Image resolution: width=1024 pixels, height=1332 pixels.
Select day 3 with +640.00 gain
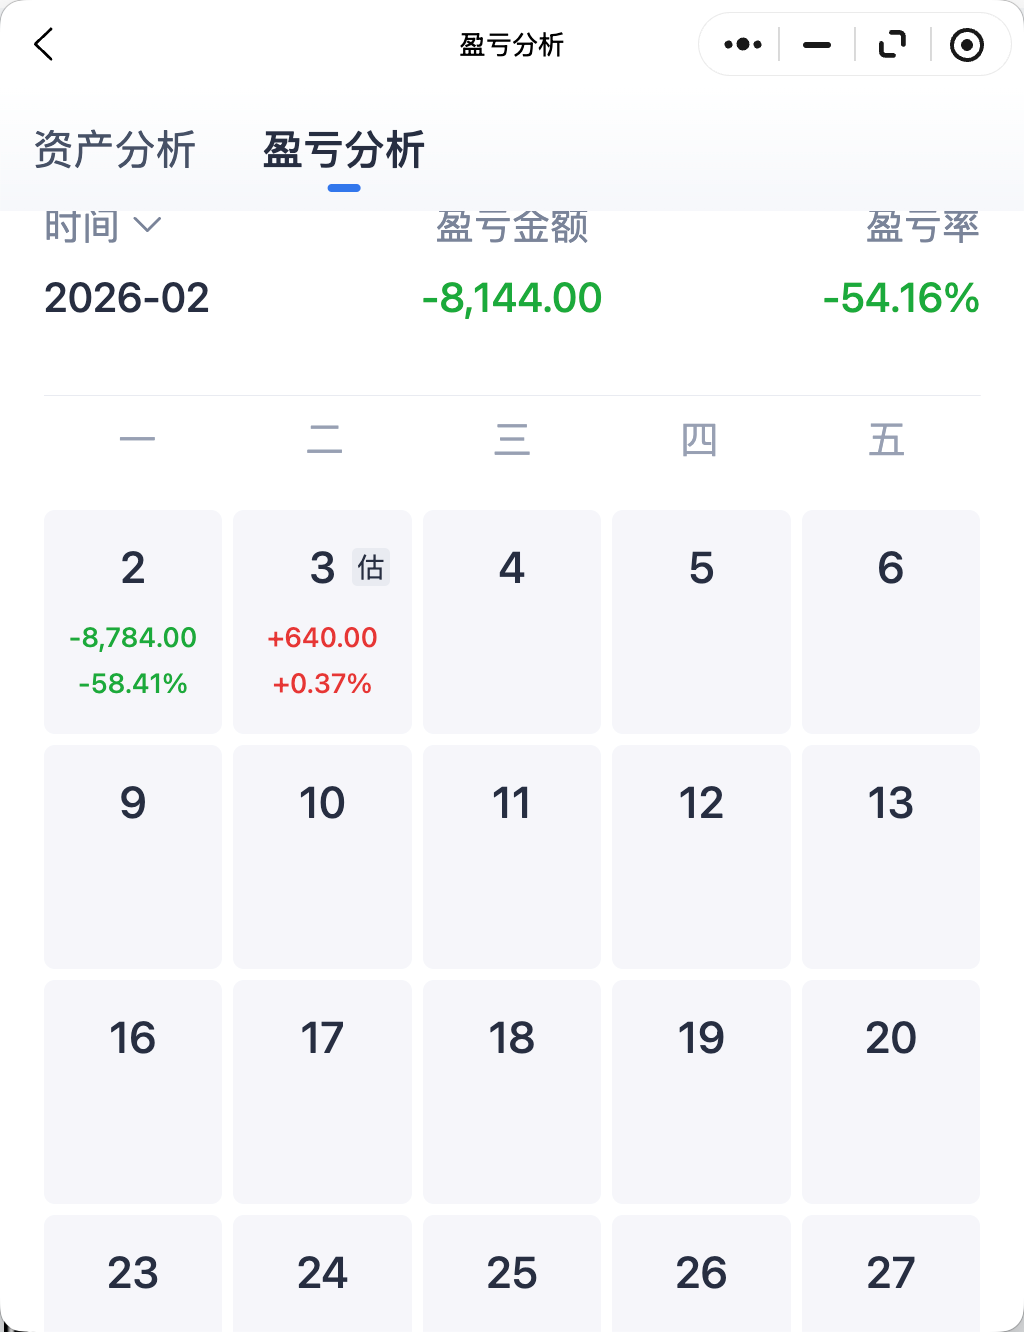(x=322, y=621)
